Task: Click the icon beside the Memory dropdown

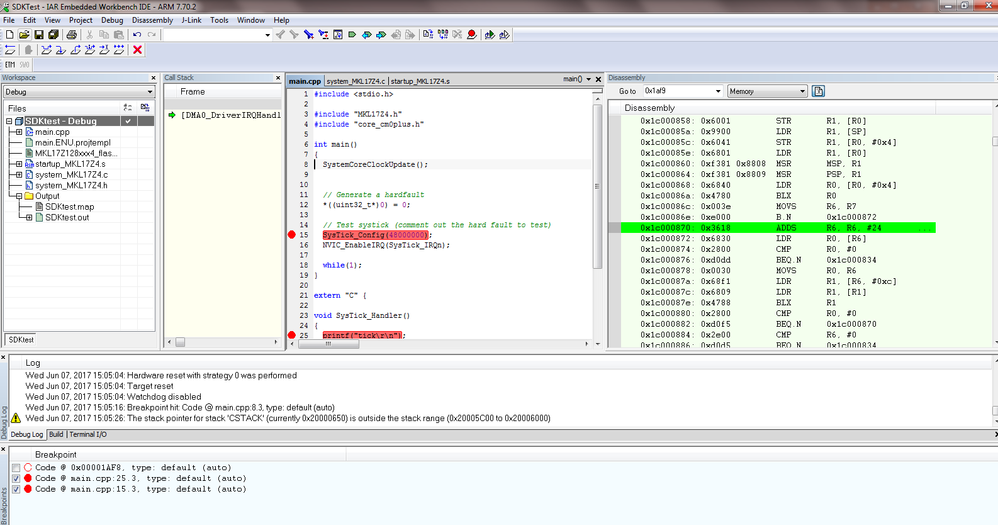Action: [x=818, y=91]
